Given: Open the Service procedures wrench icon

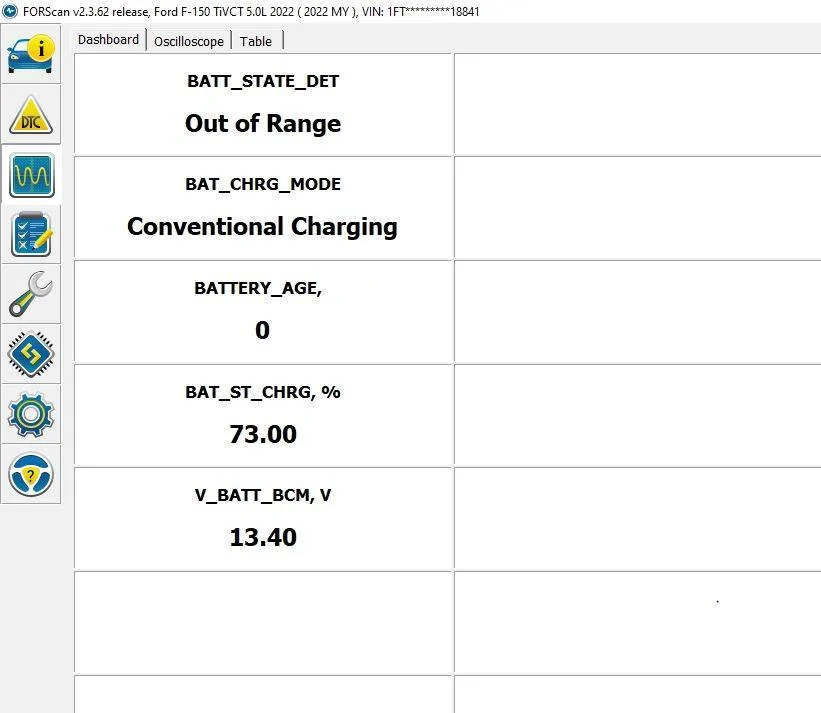Looking at the screenshot, I should (x=30, y=294).
